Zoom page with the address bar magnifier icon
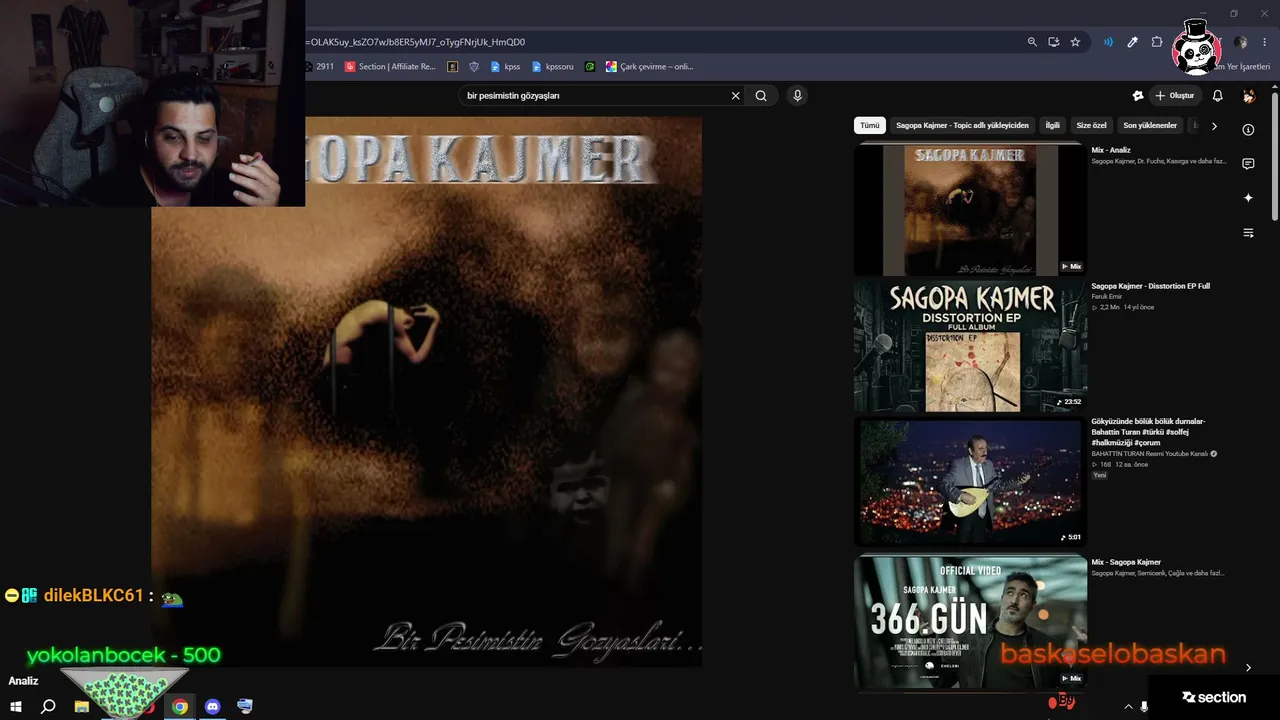 pos(1032,42)
